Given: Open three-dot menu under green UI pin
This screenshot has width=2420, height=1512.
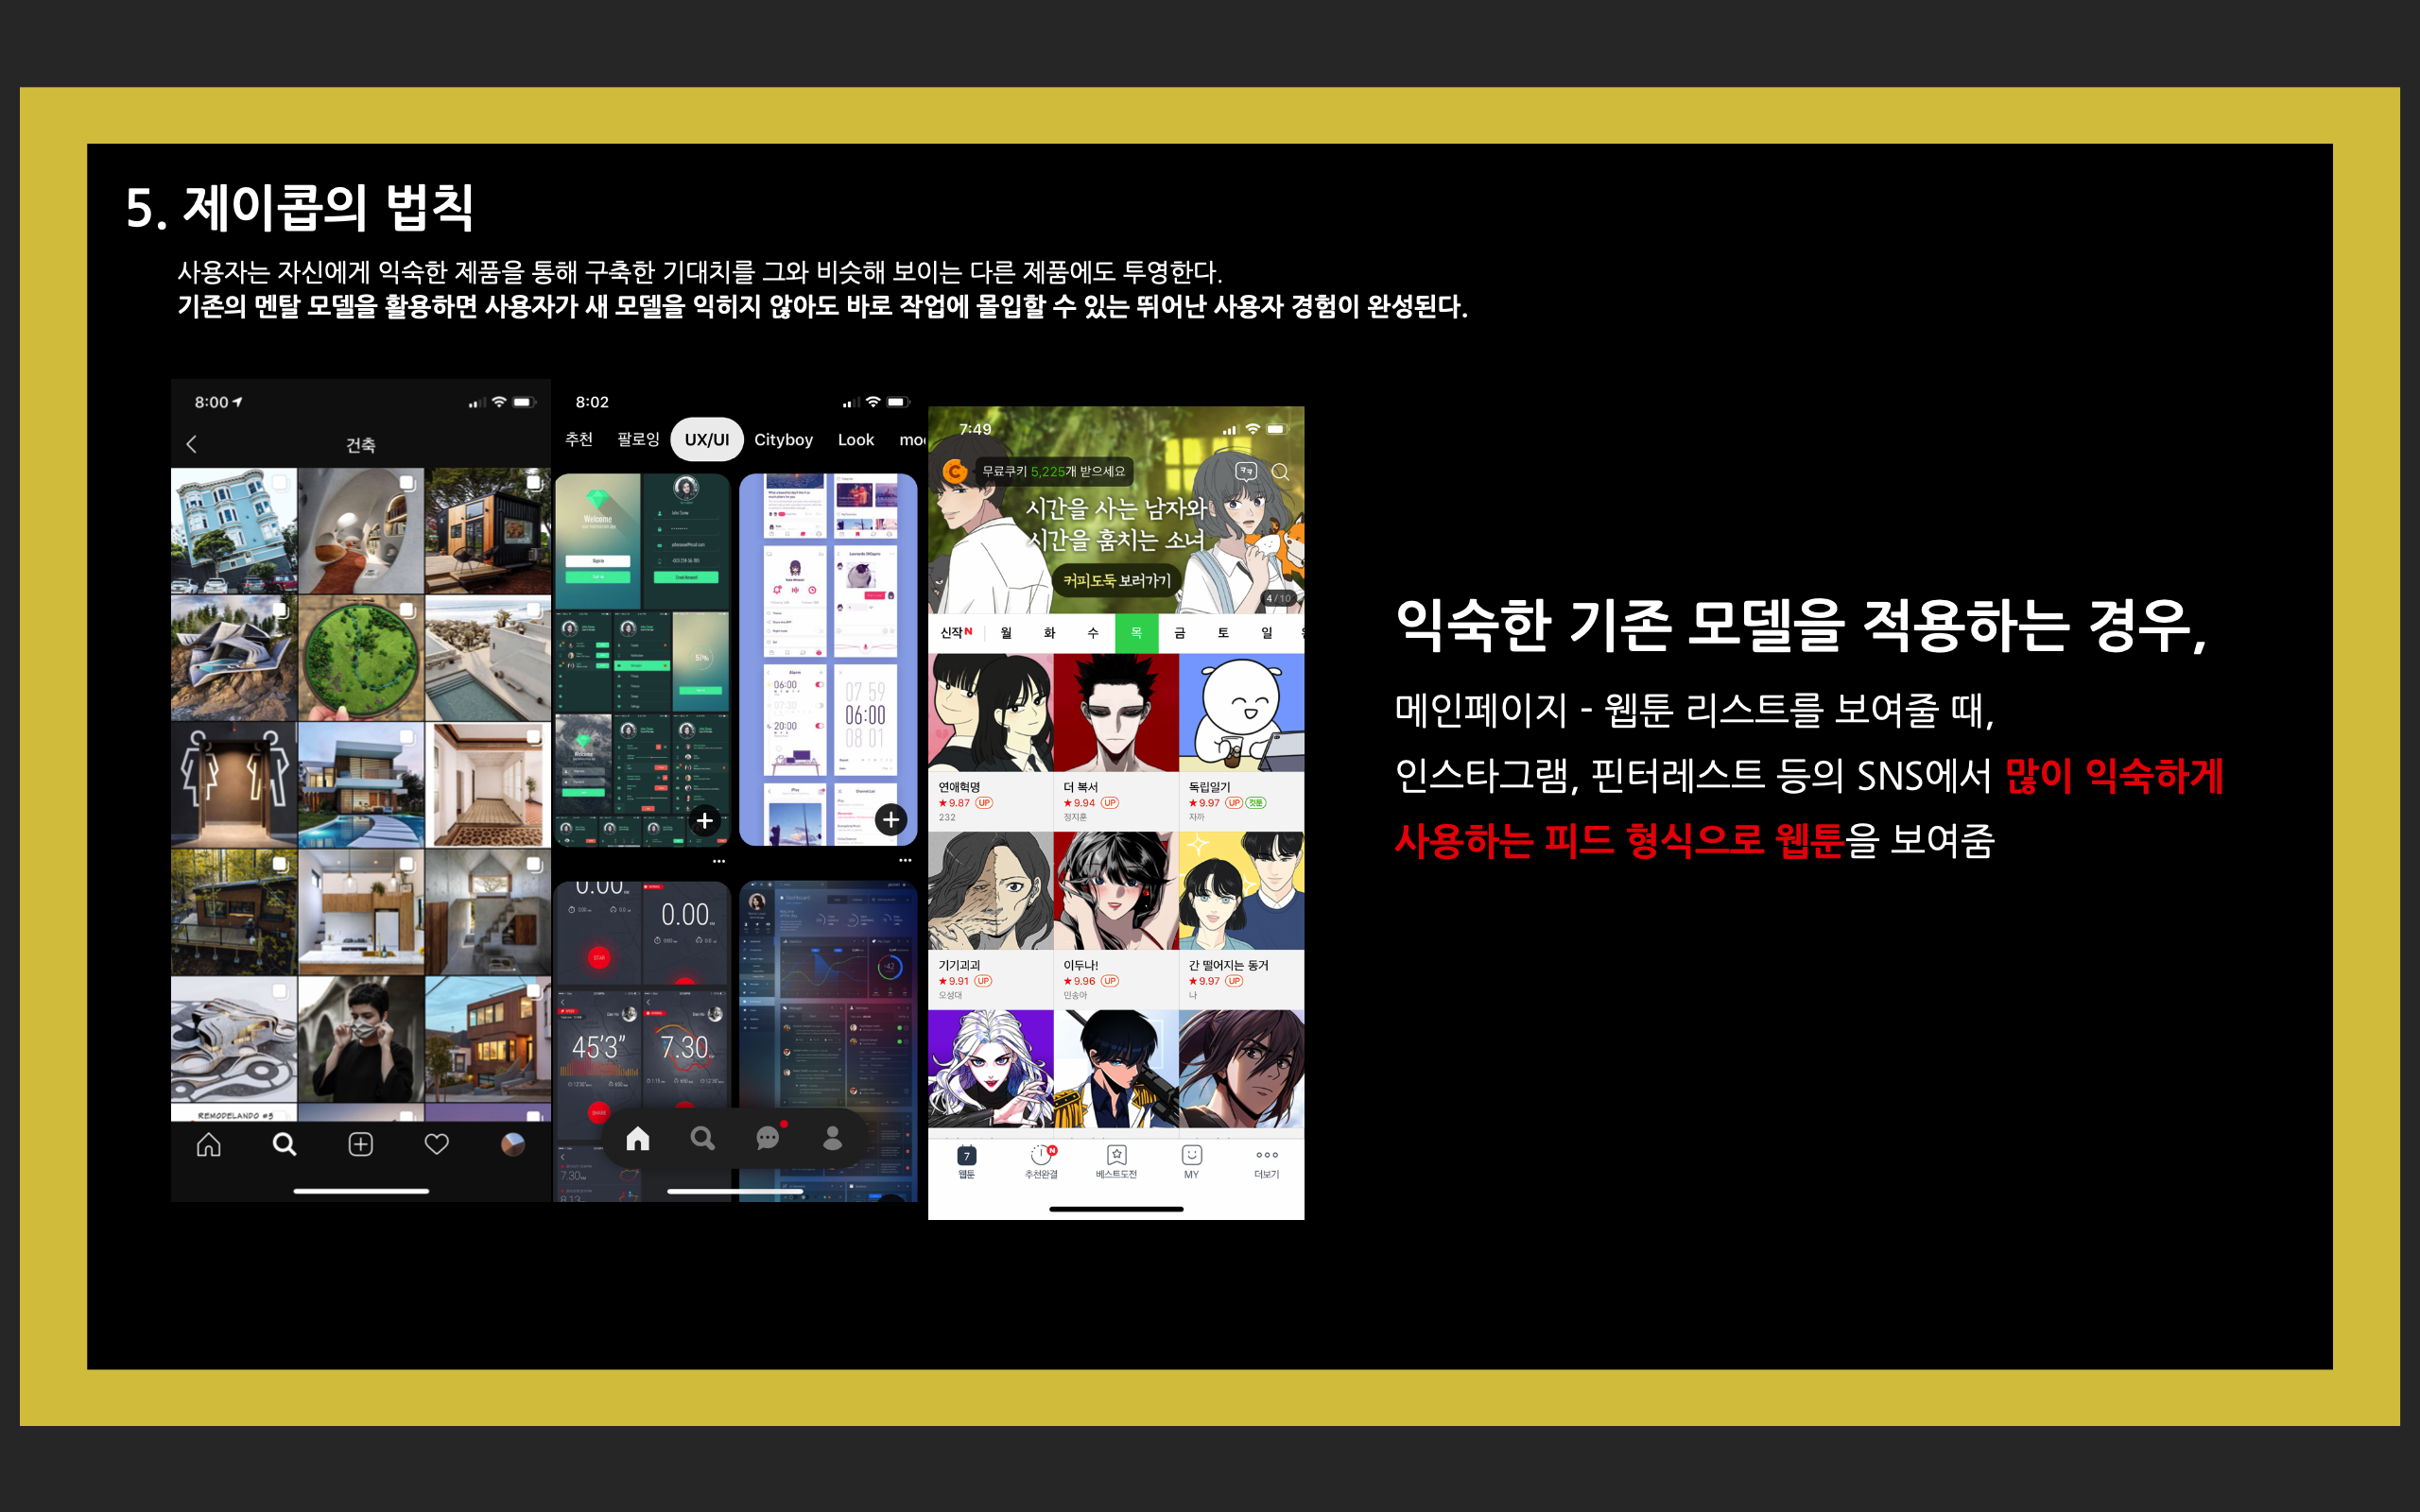Looking at the screenshot, I should (x=719, y=861).
